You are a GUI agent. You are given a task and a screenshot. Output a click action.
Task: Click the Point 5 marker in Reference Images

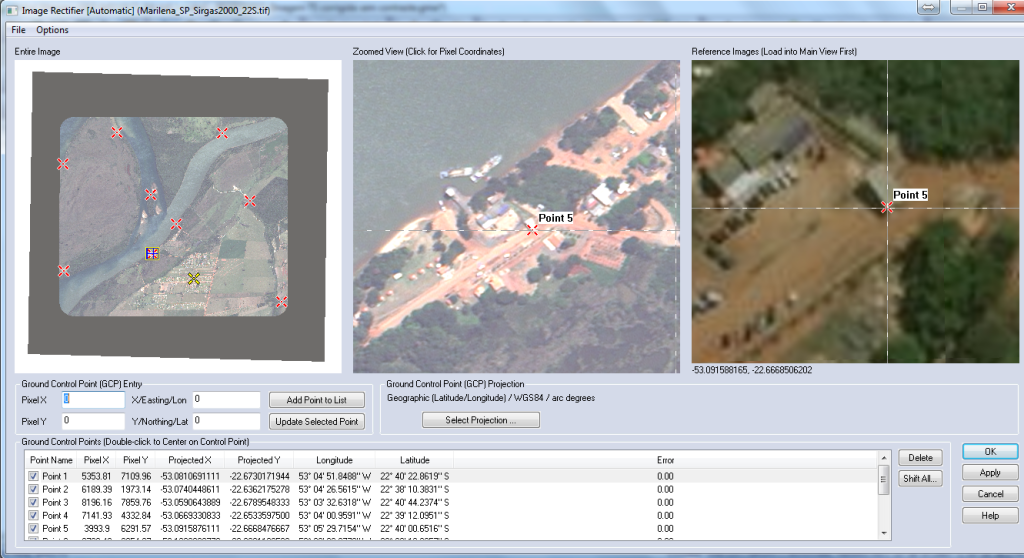(886, 207)
